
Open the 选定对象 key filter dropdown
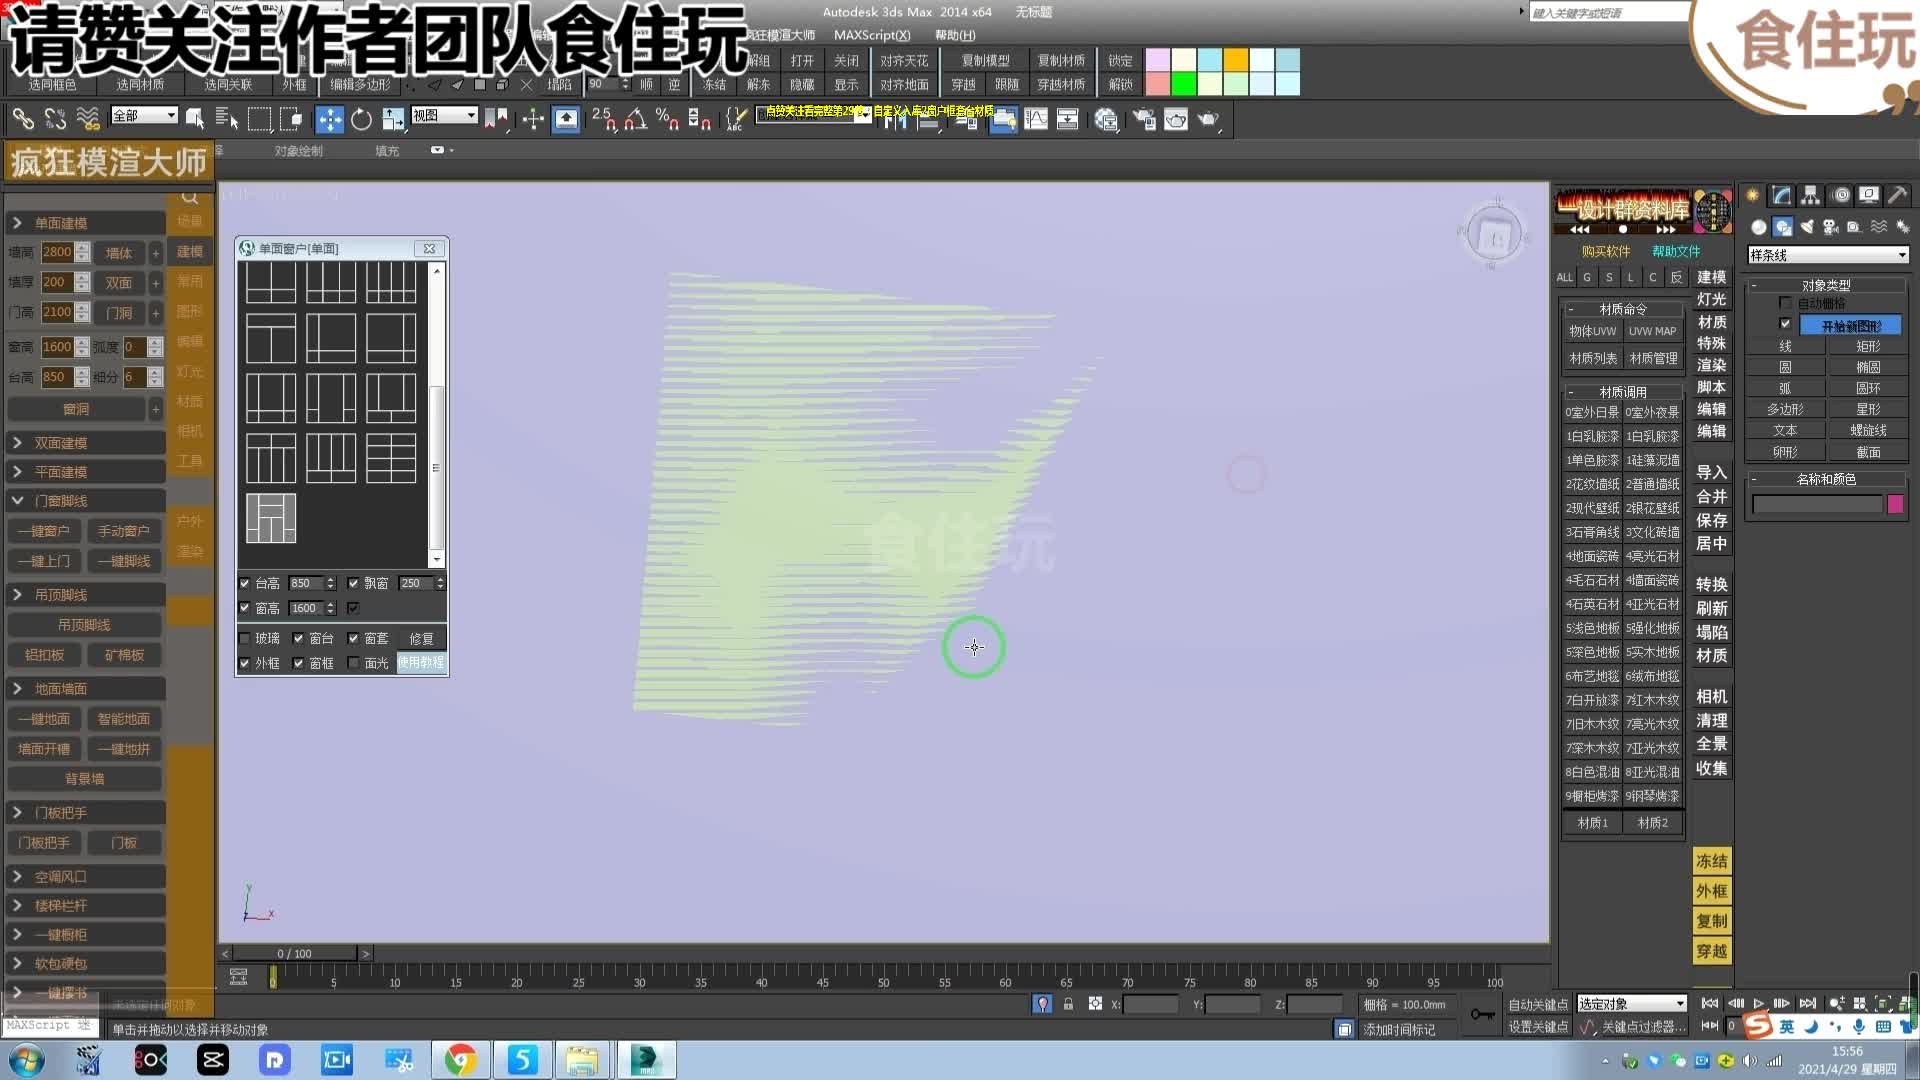tap(1632, 1004)
